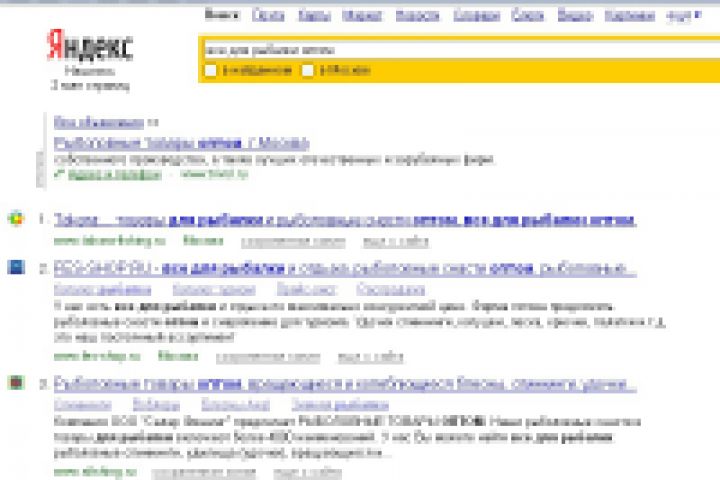Open third sitelink under second result
Screen dimensions: 720x480
point(306,289)
